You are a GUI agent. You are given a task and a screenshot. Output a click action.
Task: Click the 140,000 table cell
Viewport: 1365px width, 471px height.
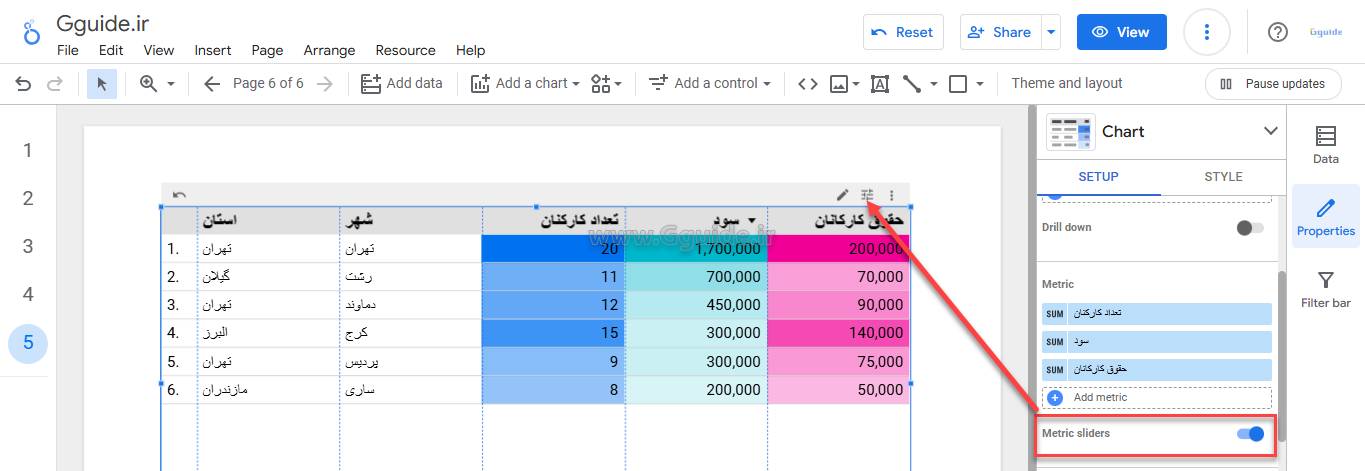[x=839, y=333]
